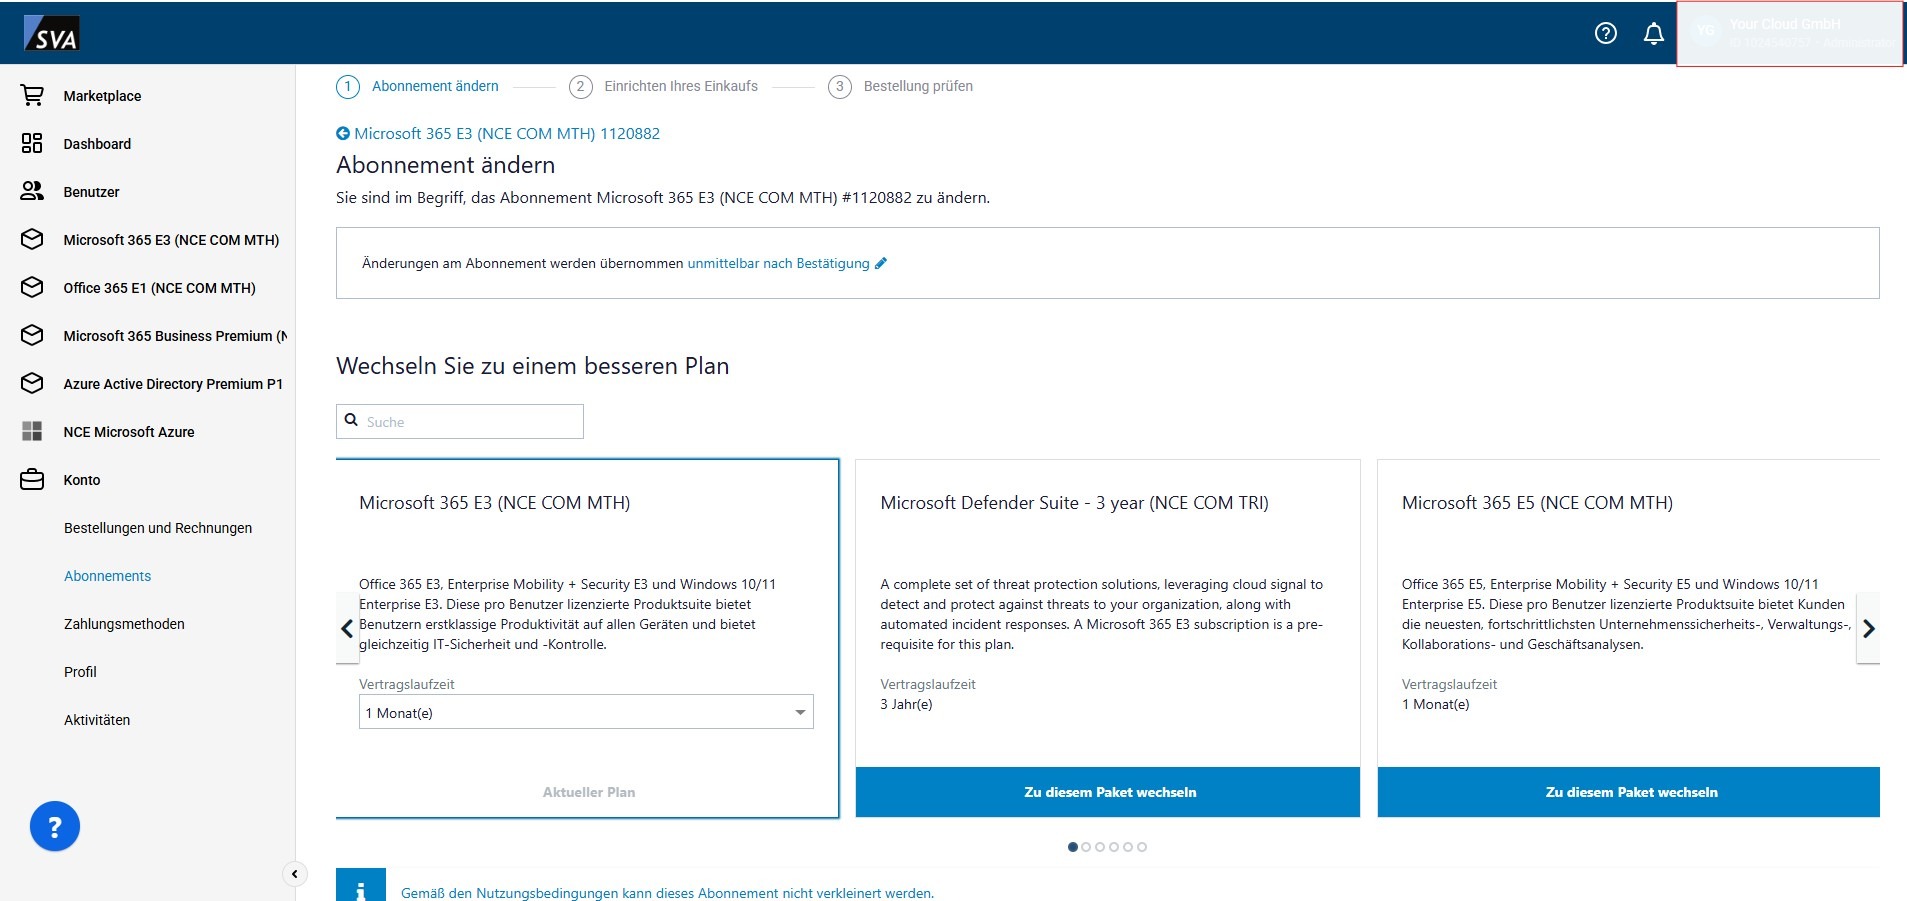This screenshot has width=1907, height=901.
Task: Switch to Microsoft 365 E5 package
Action: (1629, 792)
